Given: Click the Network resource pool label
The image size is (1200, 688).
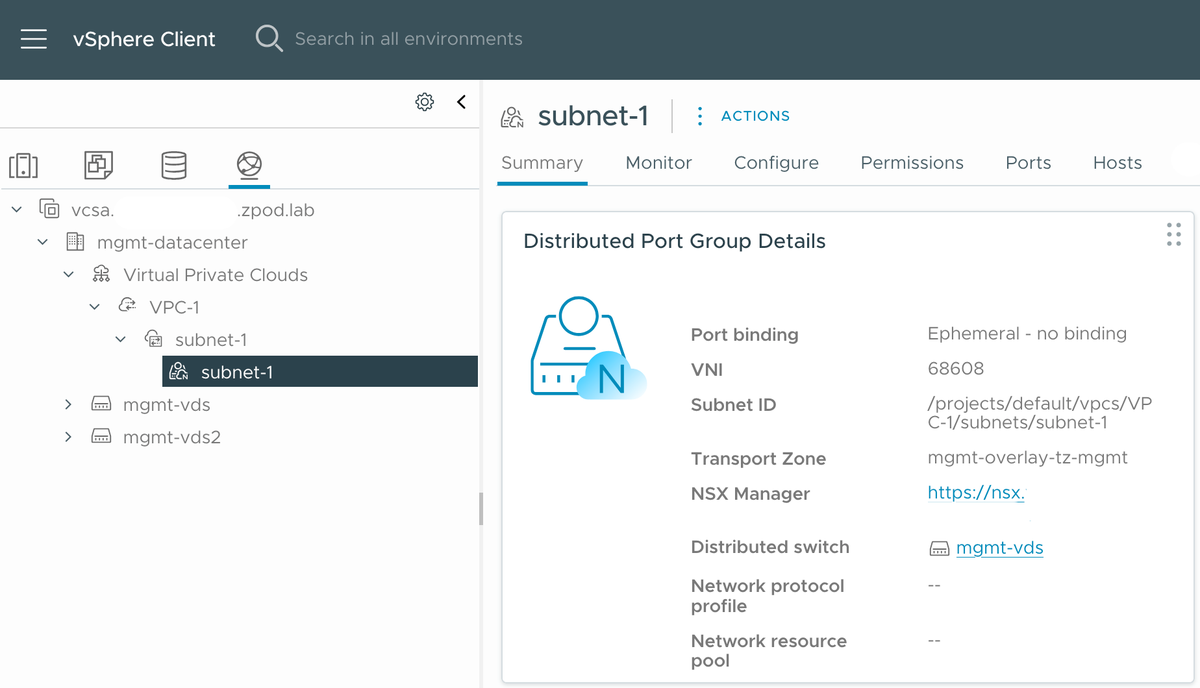Looking at the screenshot, I should coord(769,651).
